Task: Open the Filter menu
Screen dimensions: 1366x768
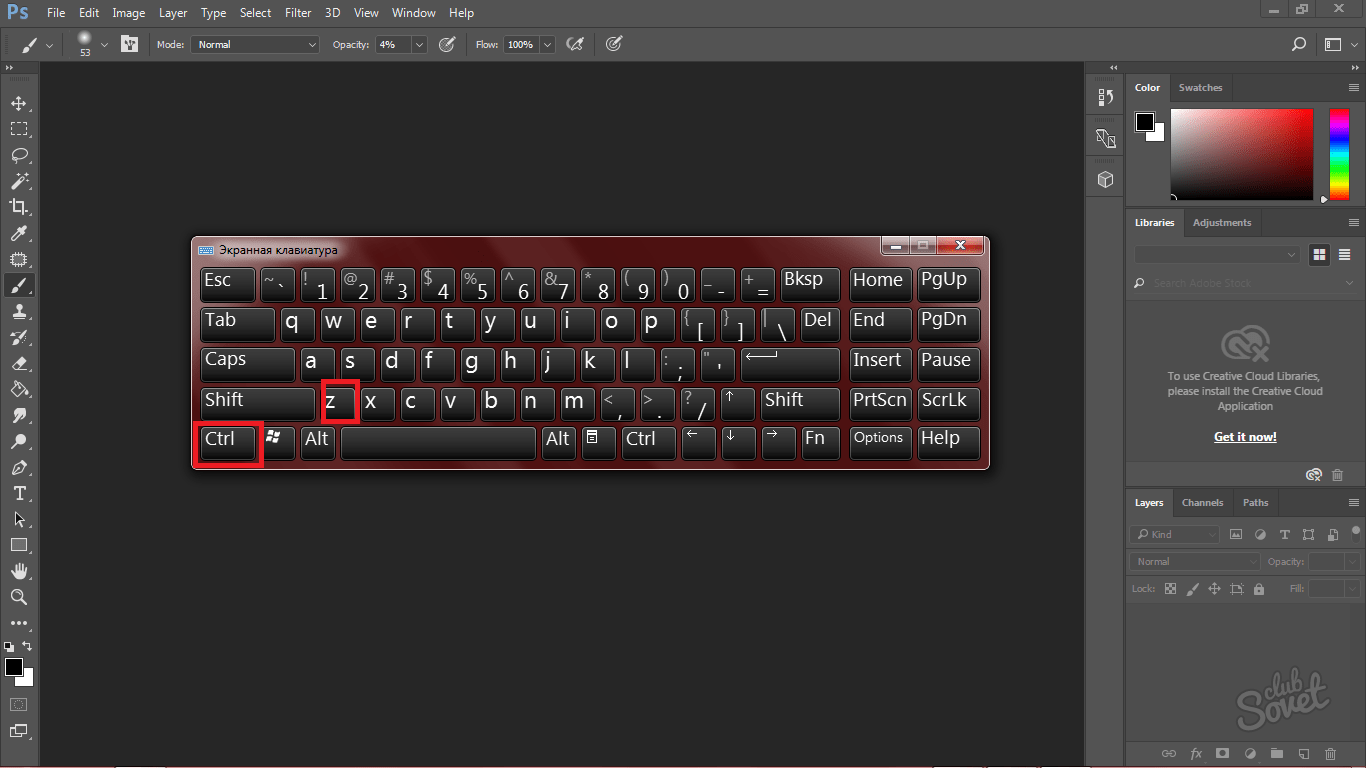Action: (x=298, y=13)
